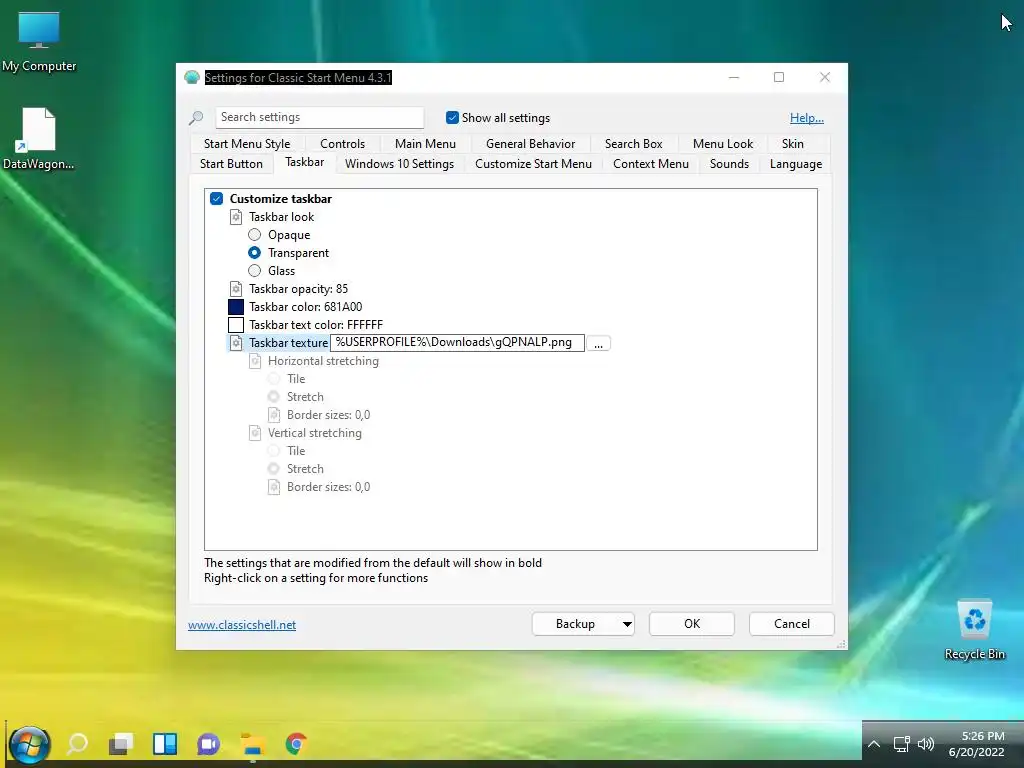Open network status tray icon
This screenshot has width=1024, height=768.
(x=901, y=744)
